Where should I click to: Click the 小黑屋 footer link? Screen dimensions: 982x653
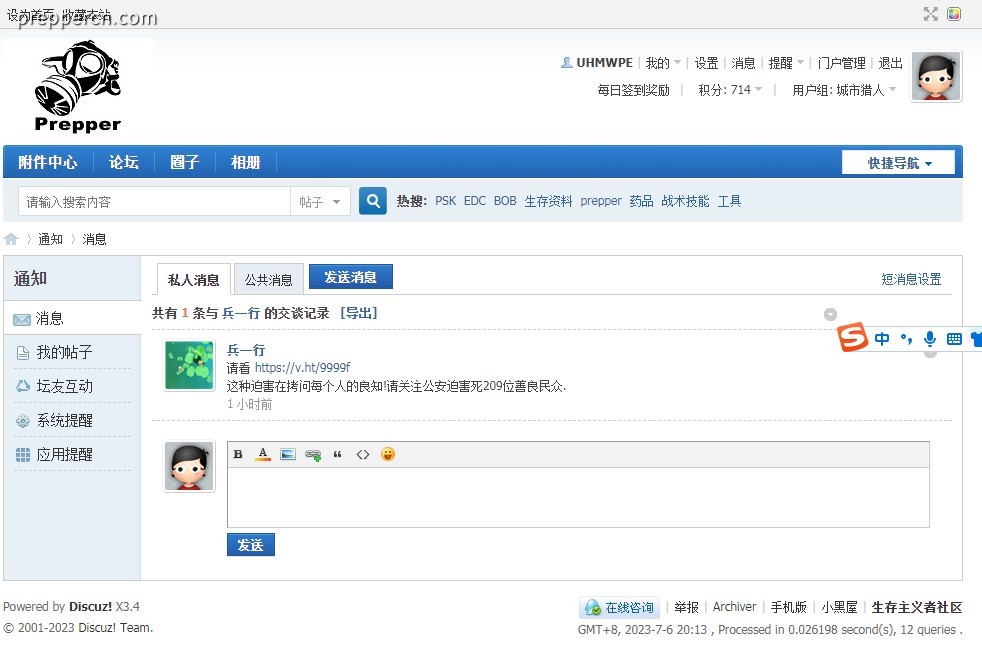[x=839, y=607]
